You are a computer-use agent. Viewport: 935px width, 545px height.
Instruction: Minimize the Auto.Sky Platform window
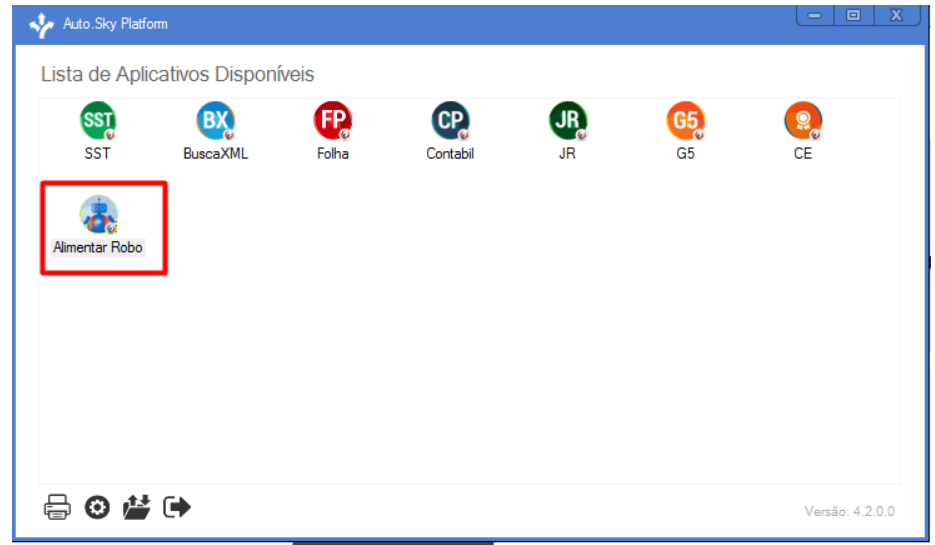815,15
